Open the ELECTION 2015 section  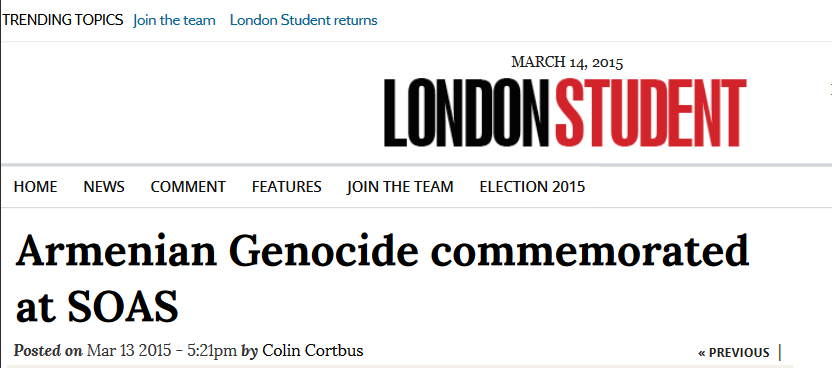coord(532,187)
